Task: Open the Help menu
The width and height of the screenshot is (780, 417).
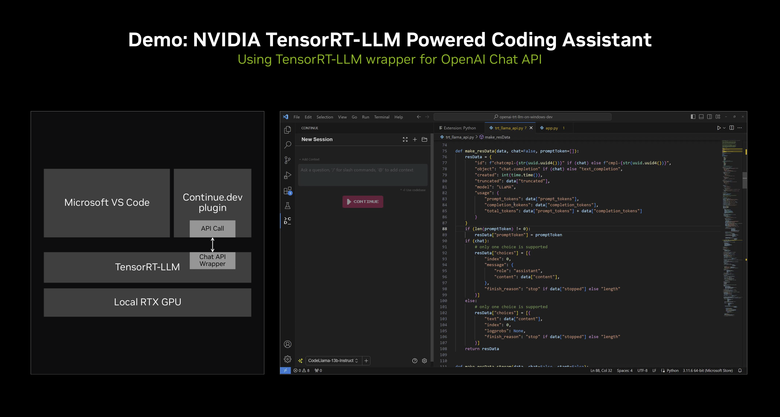Action: [x=398, y=117]
